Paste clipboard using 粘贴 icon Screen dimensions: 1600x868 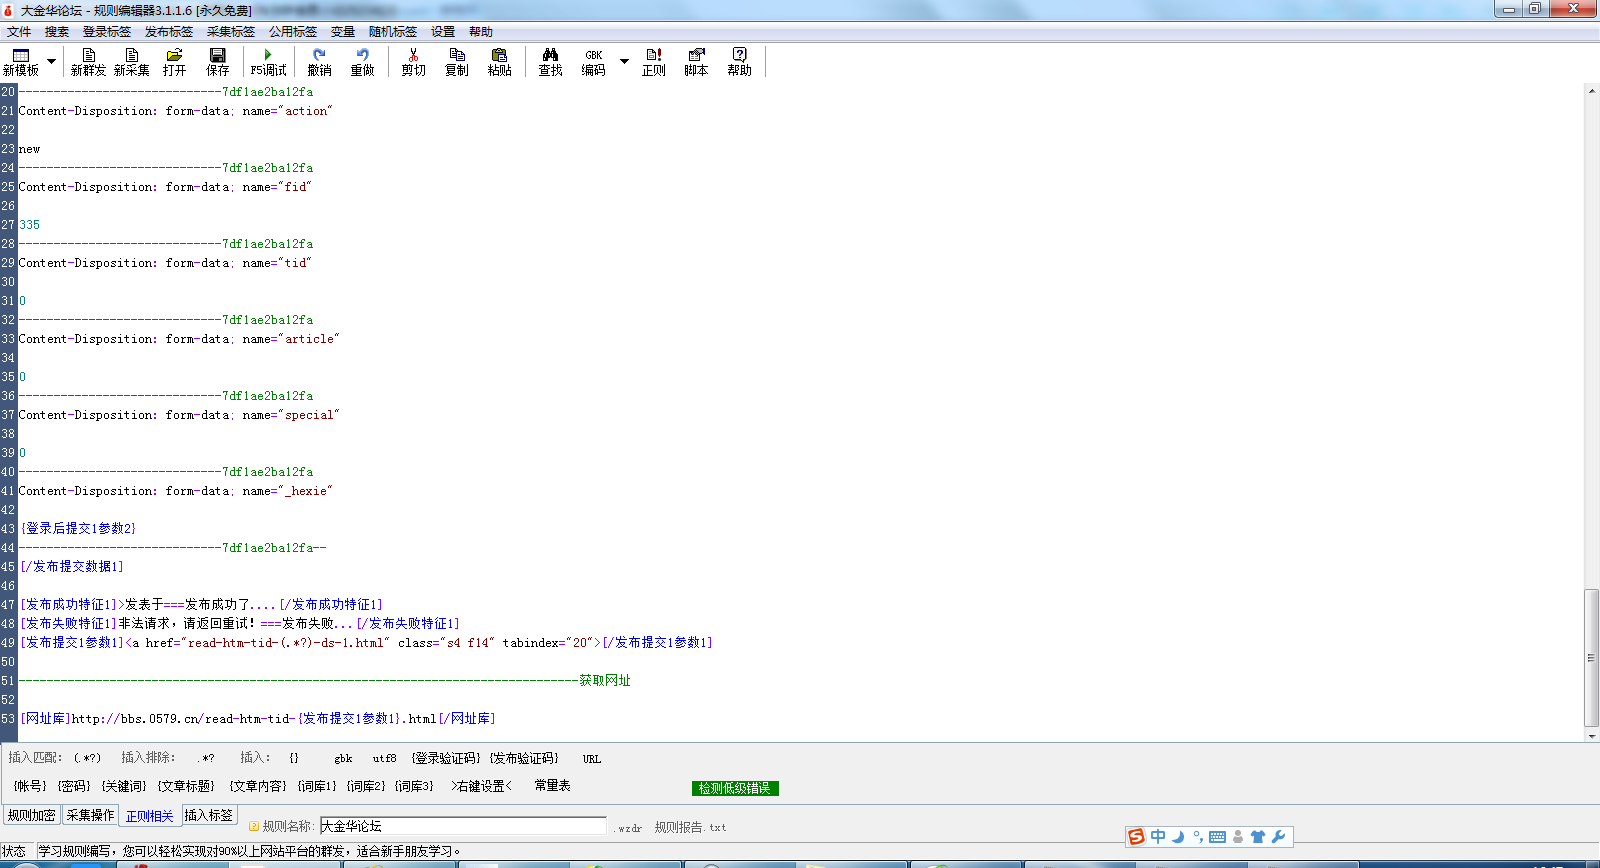coord(499,62)
